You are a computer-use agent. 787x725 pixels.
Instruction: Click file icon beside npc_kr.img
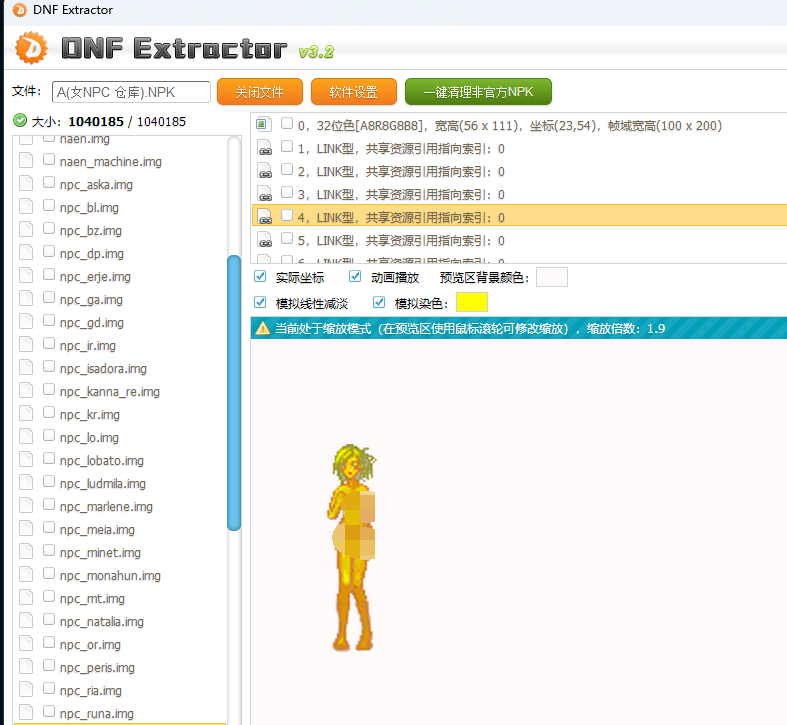coord(26,414)
